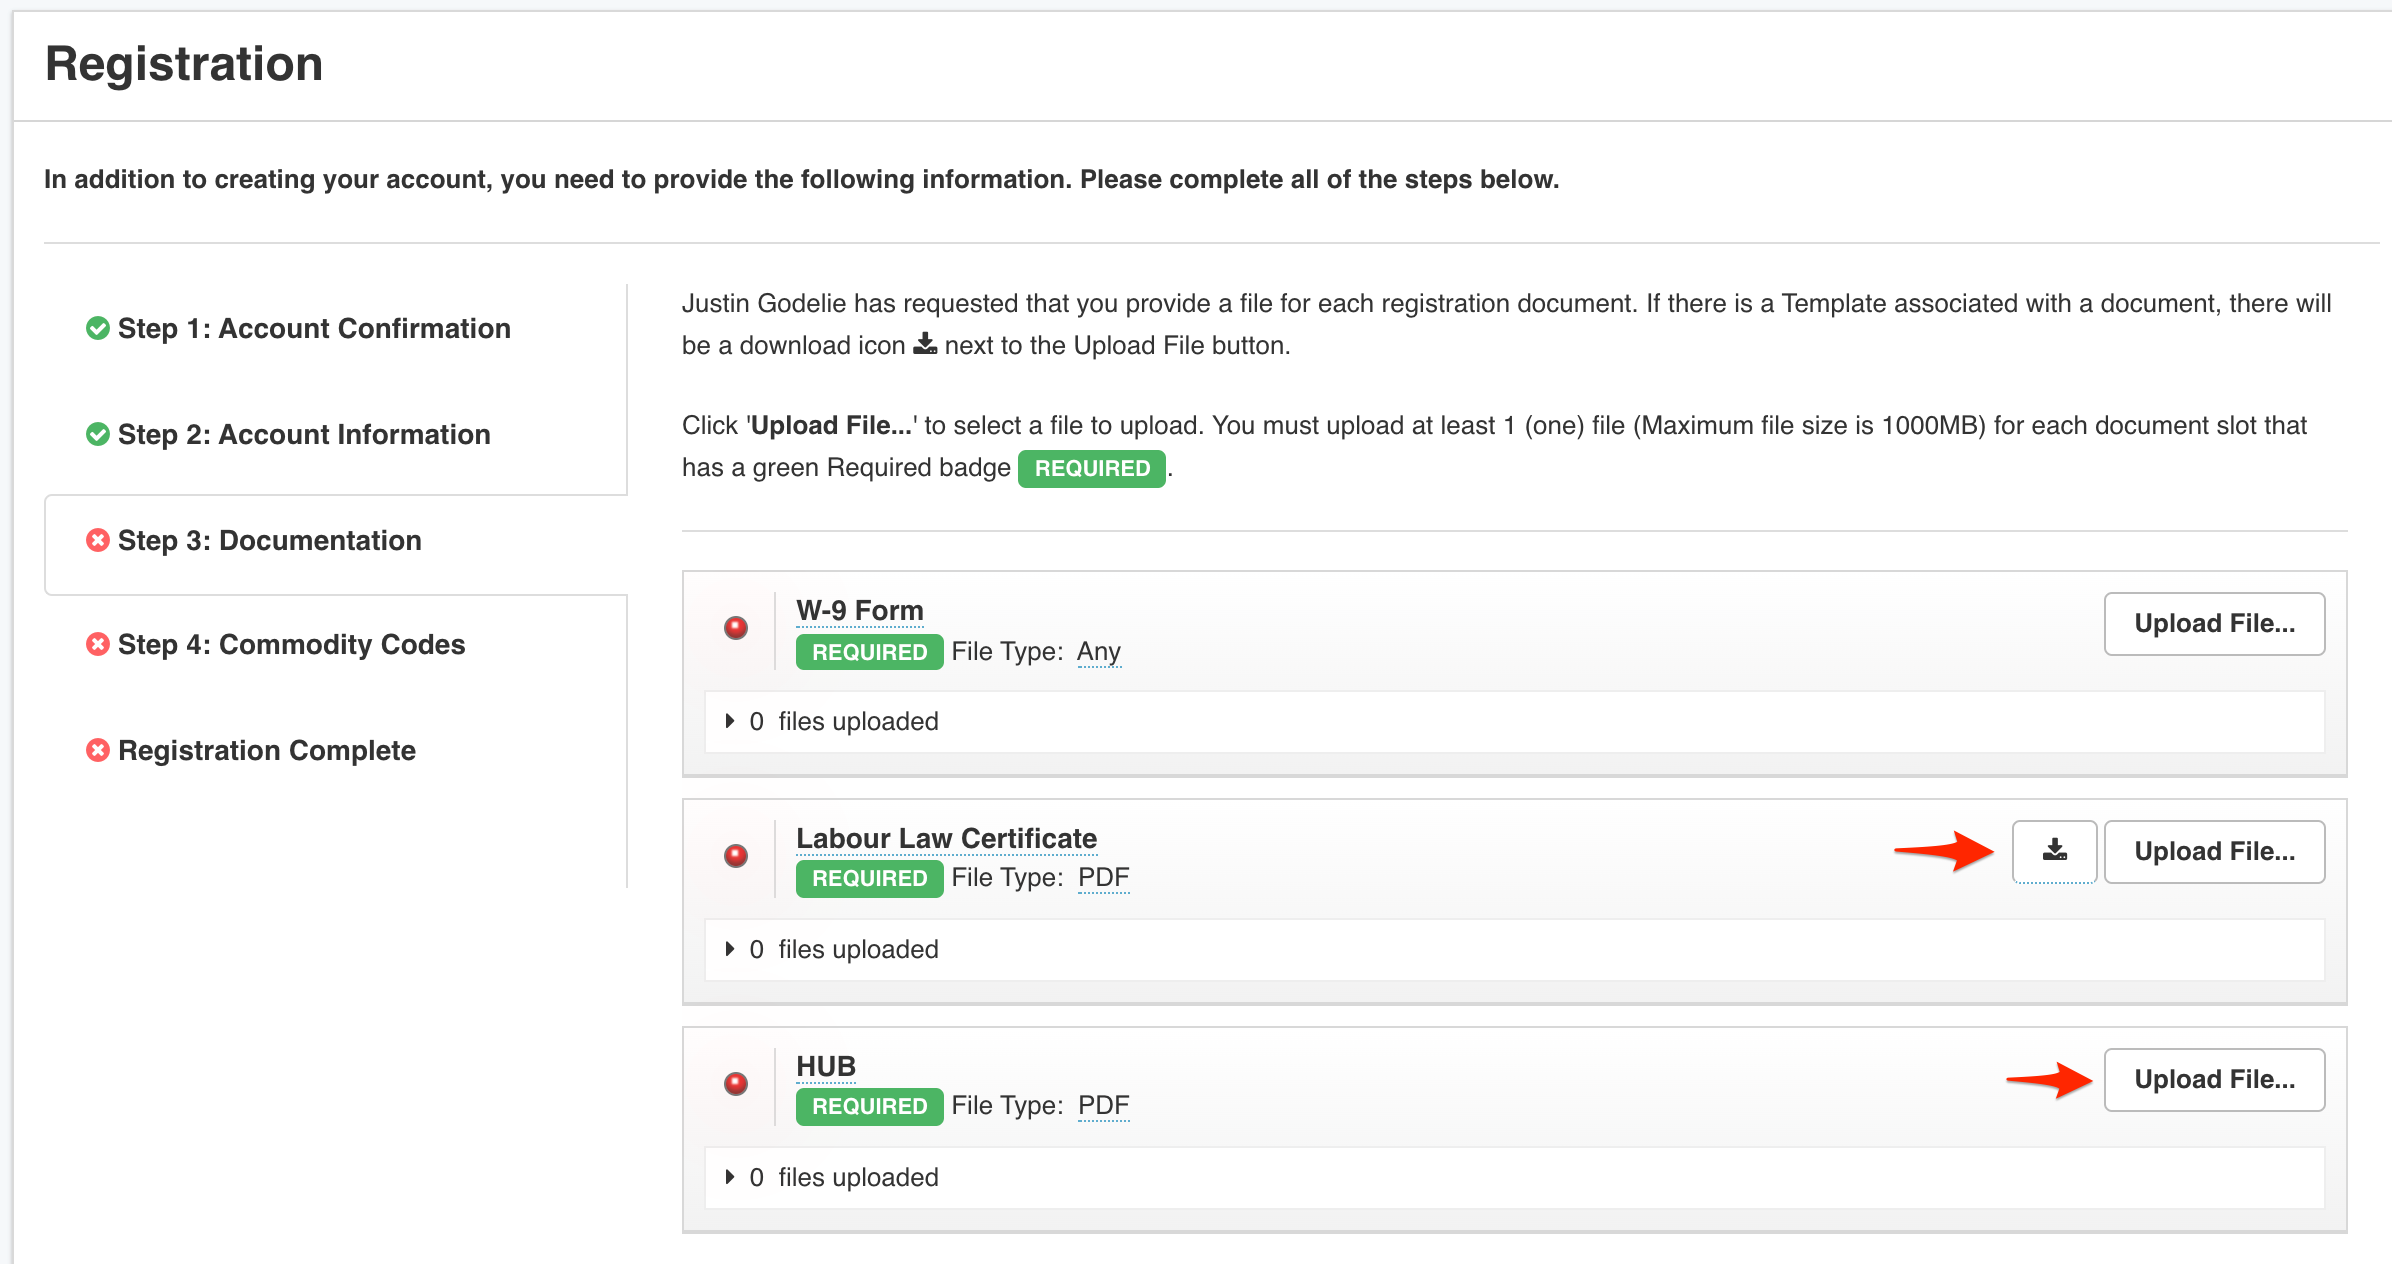
Task: Click the '0 files uploaded' text under W-9 Form
Action: click(844, 721)
